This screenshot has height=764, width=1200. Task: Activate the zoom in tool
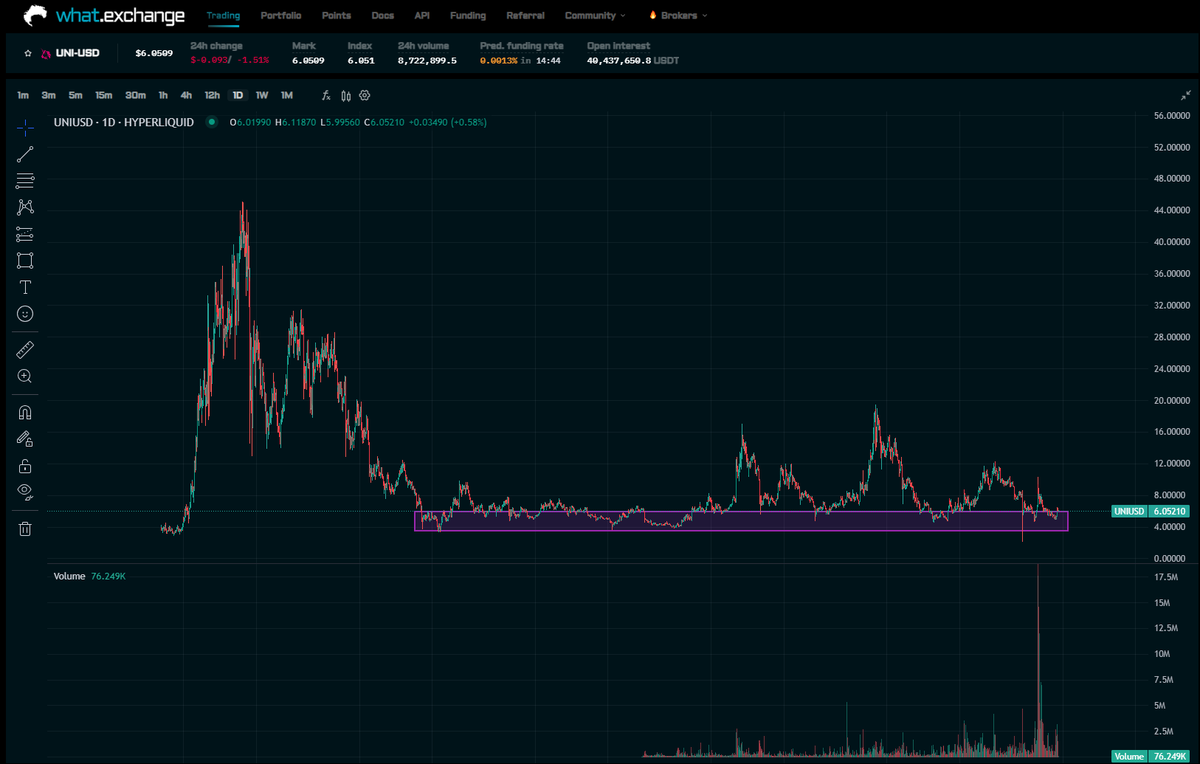(x=25, y=376)
